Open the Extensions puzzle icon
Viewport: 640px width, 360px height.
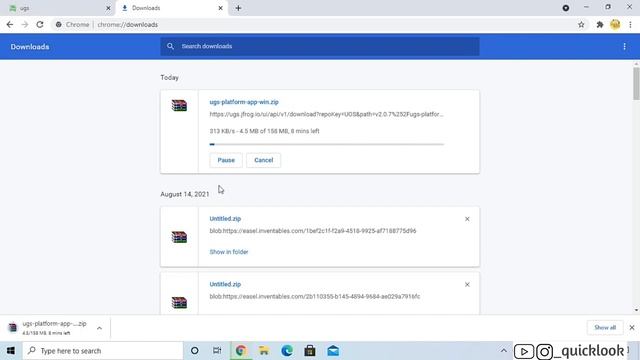(x=600, y=25)
